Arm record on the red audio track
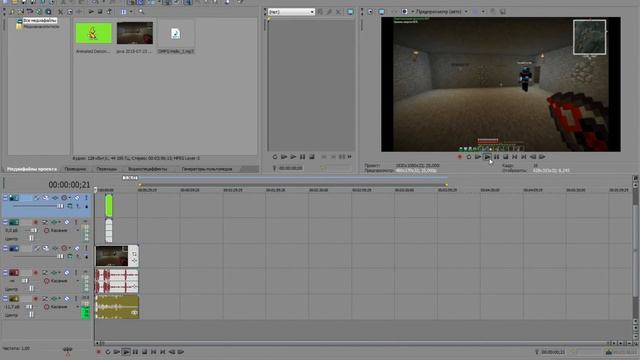 36,273
